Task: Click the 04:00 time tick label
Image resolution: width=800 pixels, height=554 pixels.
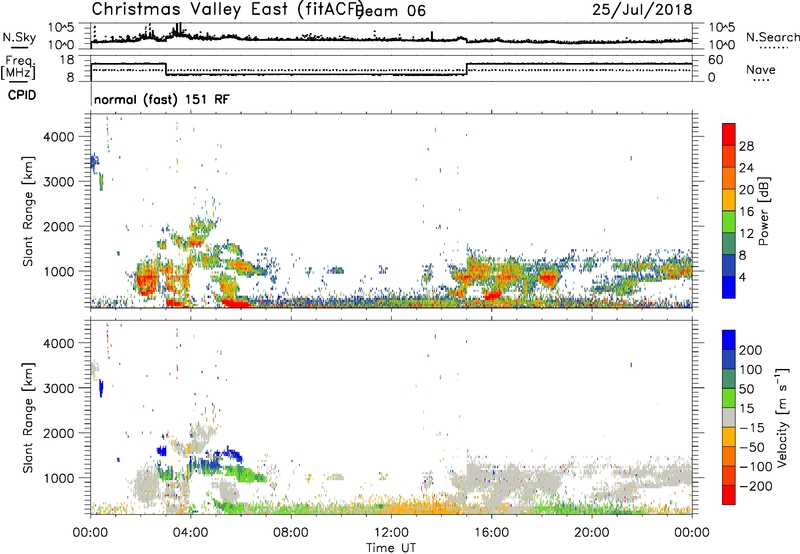Action: [x=190, y=533]
